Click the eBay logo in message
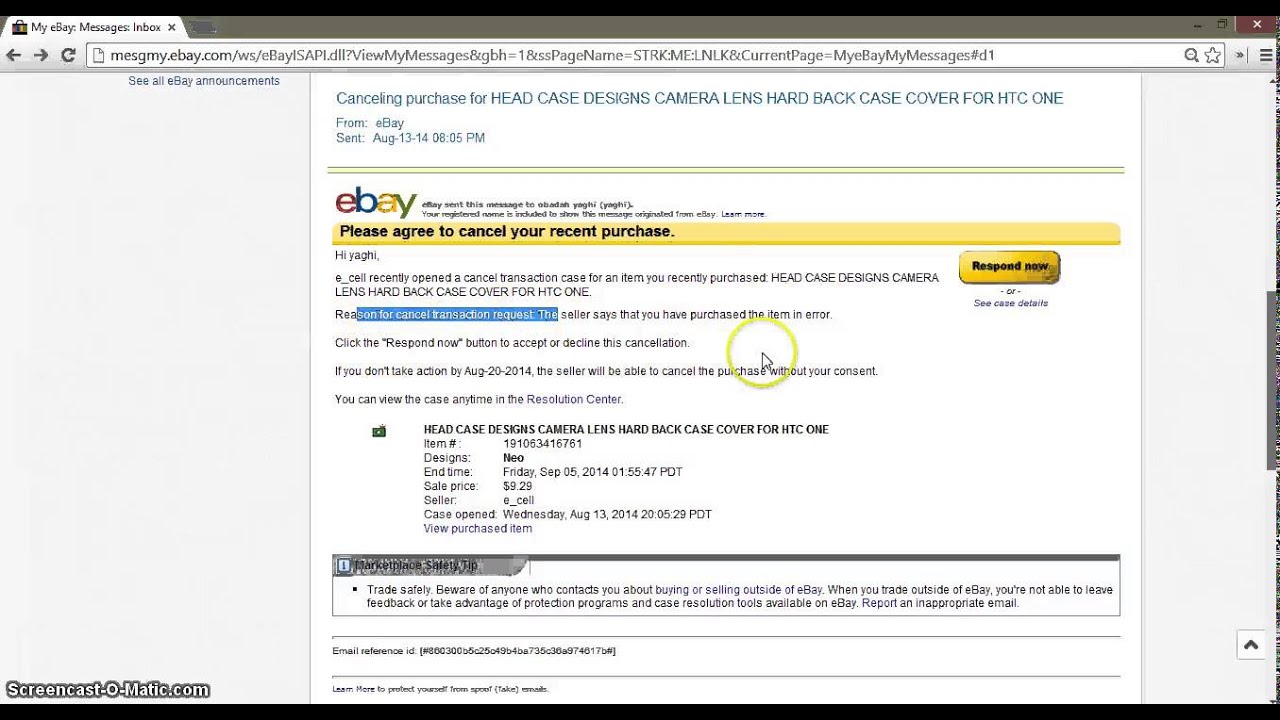 (x=376, y=201)
